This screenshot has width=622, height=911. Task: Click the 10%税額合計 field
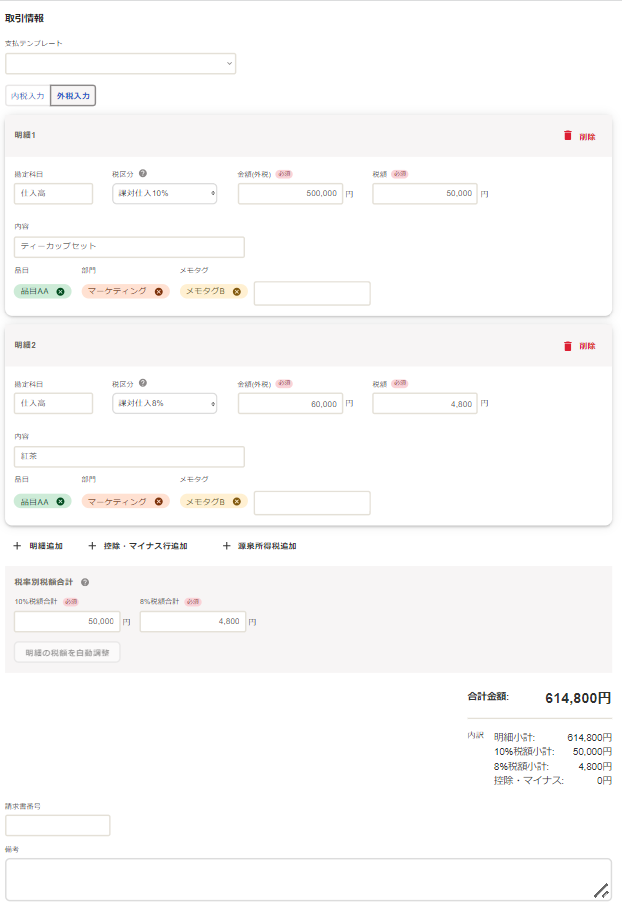(x=67, y=622)
